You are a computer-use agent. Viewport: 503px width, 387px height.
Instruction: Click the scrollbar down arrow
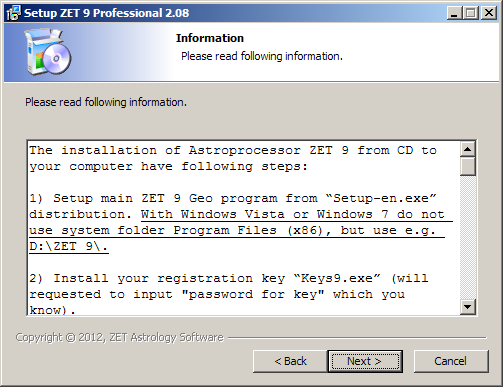468,307
